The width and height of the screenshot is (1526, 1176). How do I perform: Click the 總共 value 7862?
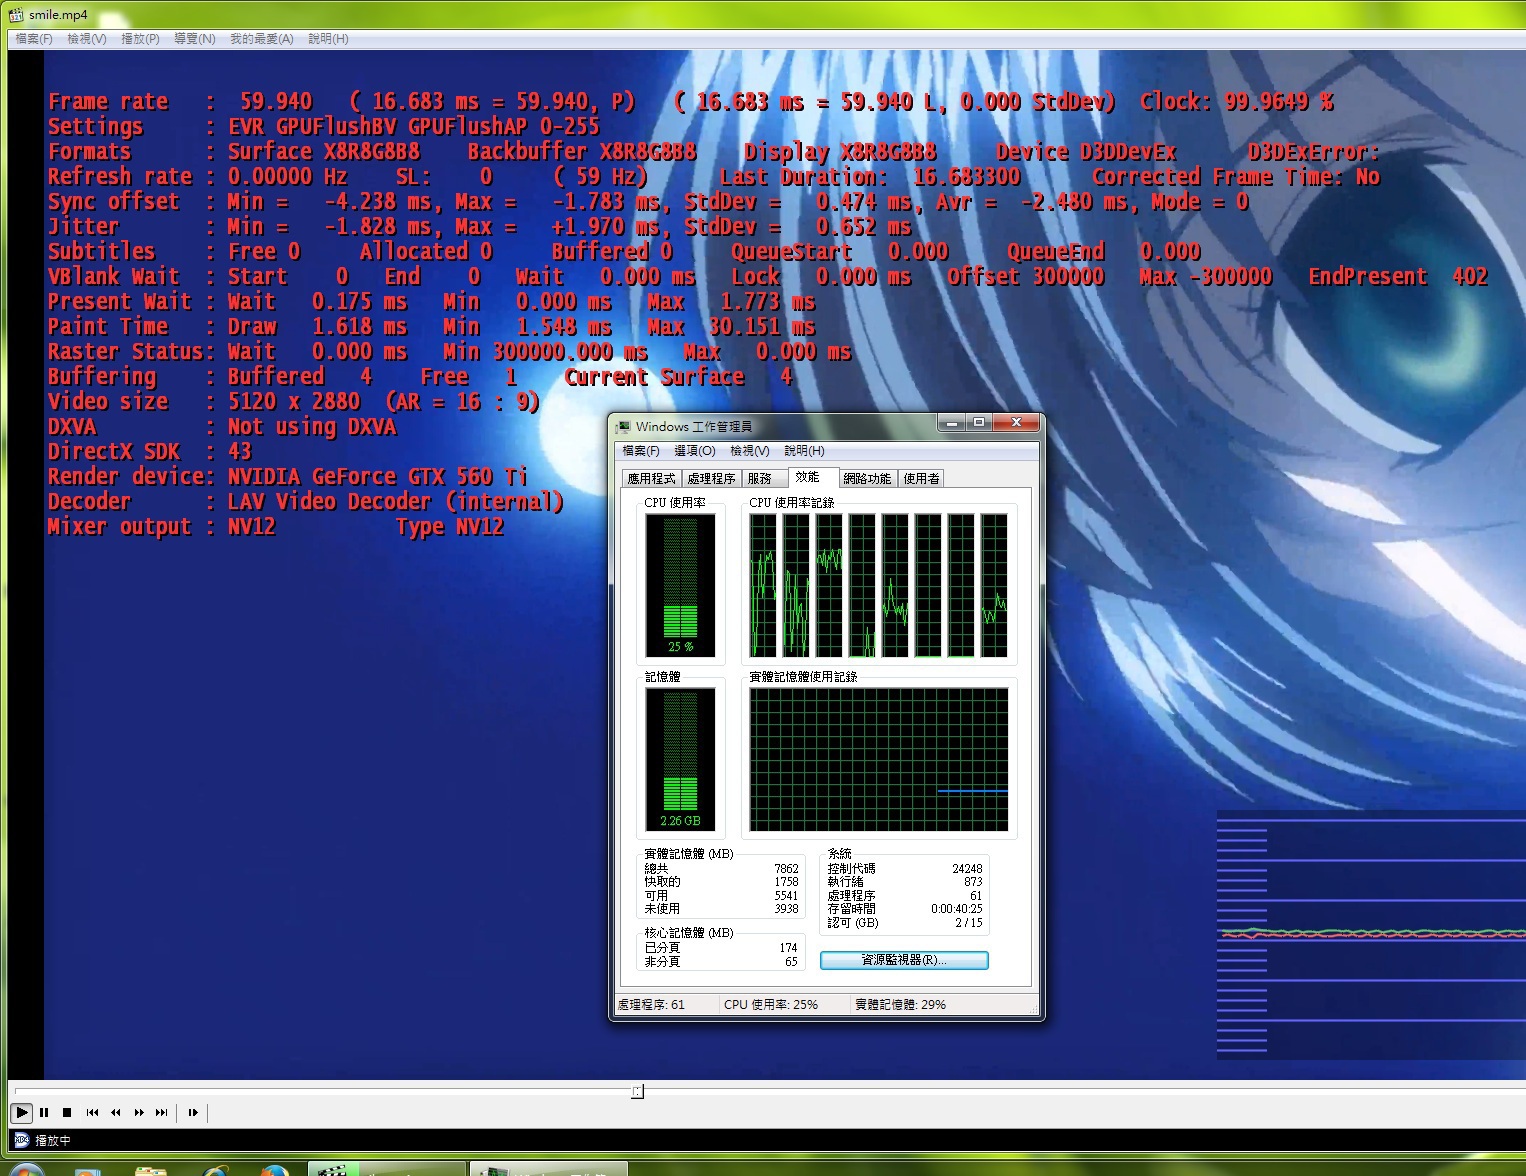pos(786,869)
